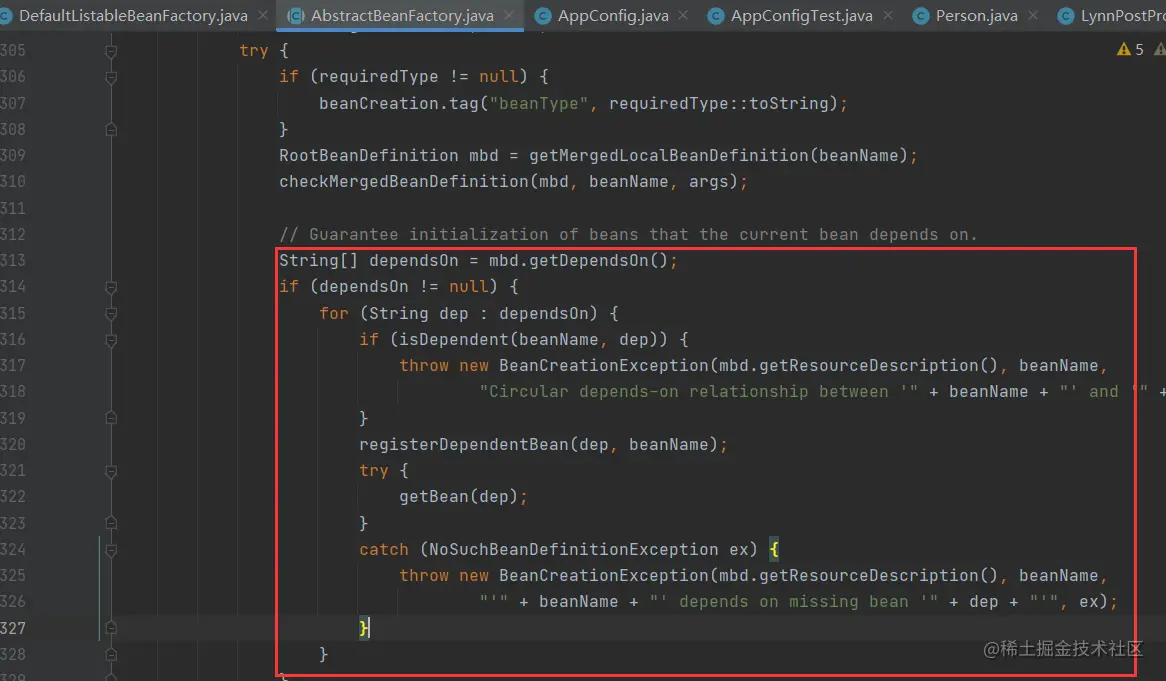
Task: Click line number 322 in gutter
Action: point(13,496)
